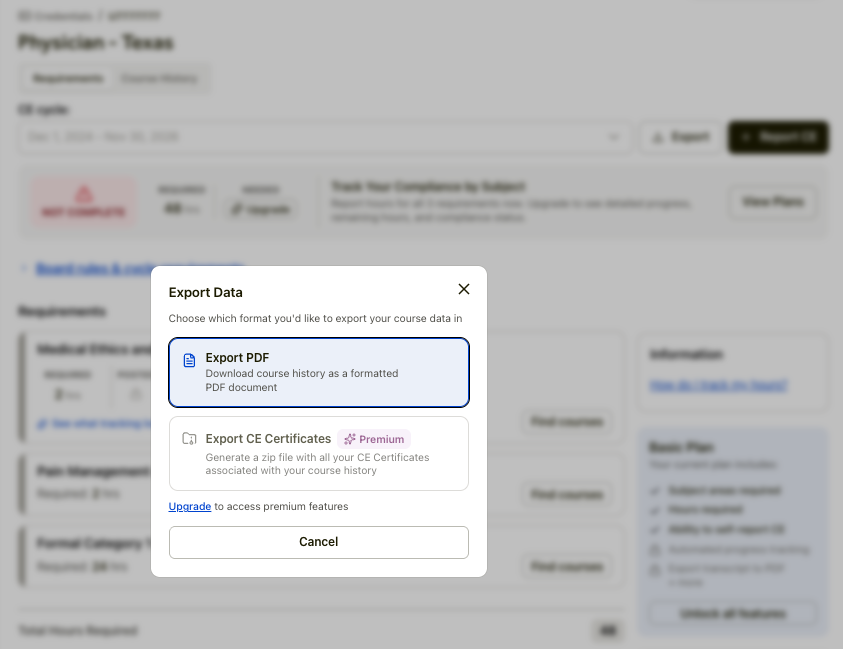
Task: Follow the Upgrade link for premium features
Action: pyautogui.click(x=189, y=507)
